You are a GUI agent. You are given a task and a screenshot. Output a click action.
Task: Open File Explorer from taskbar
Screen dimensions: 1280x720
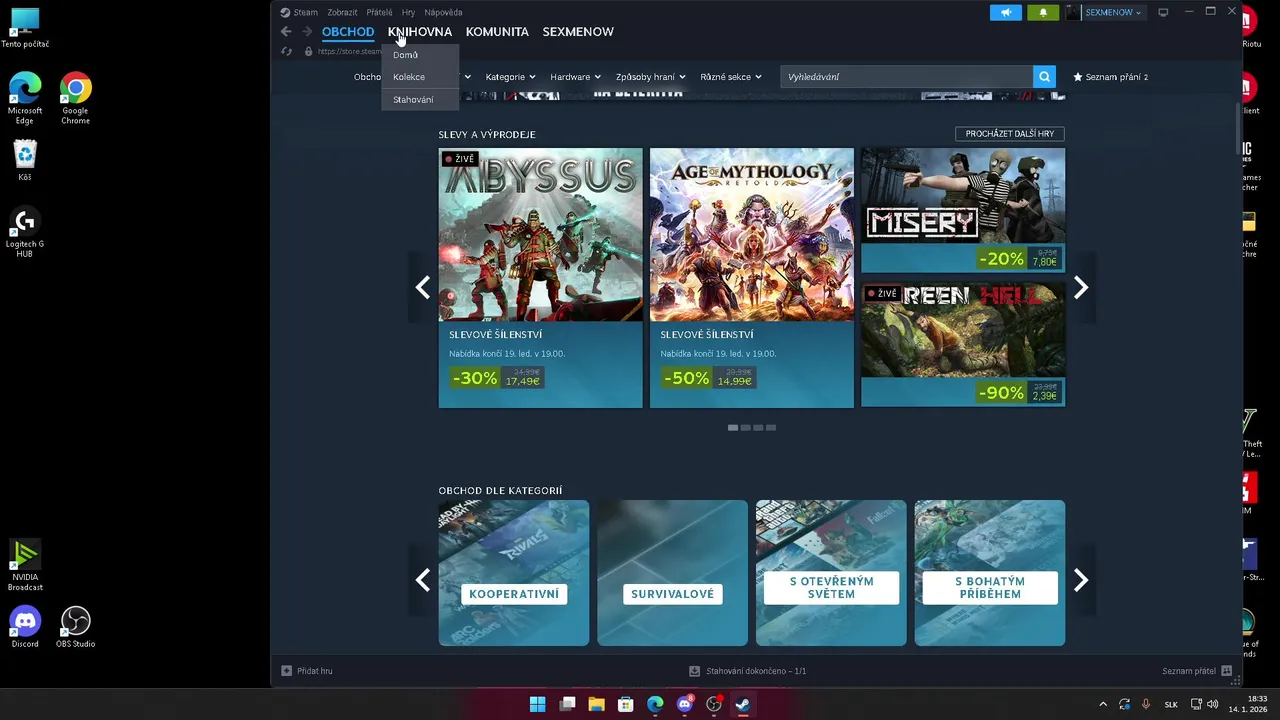(x=596, y=704)
